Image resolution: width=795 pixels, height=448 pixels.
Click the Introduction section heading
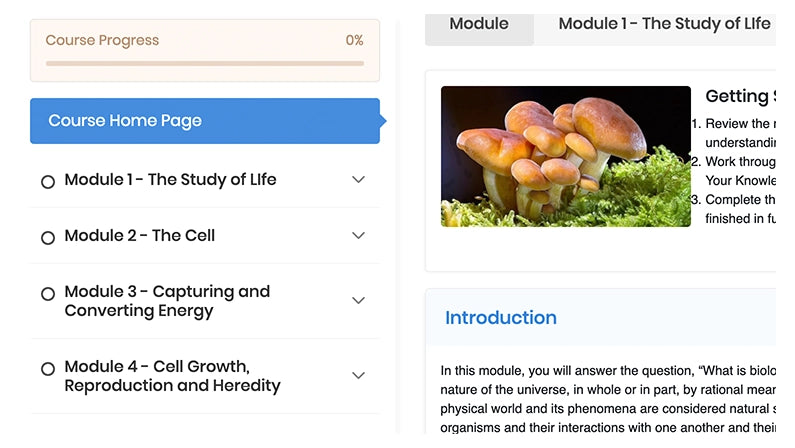point(501,318)
